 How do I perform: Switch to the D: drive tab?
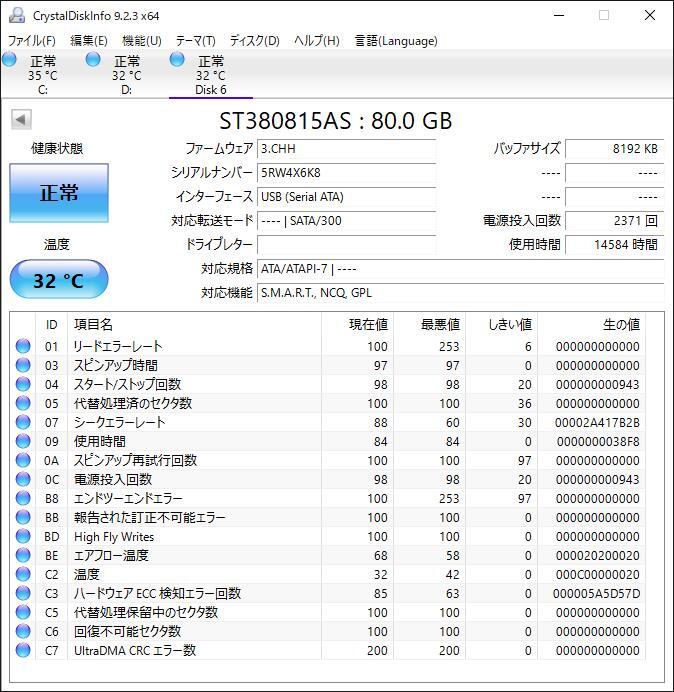tap(126, 75)
